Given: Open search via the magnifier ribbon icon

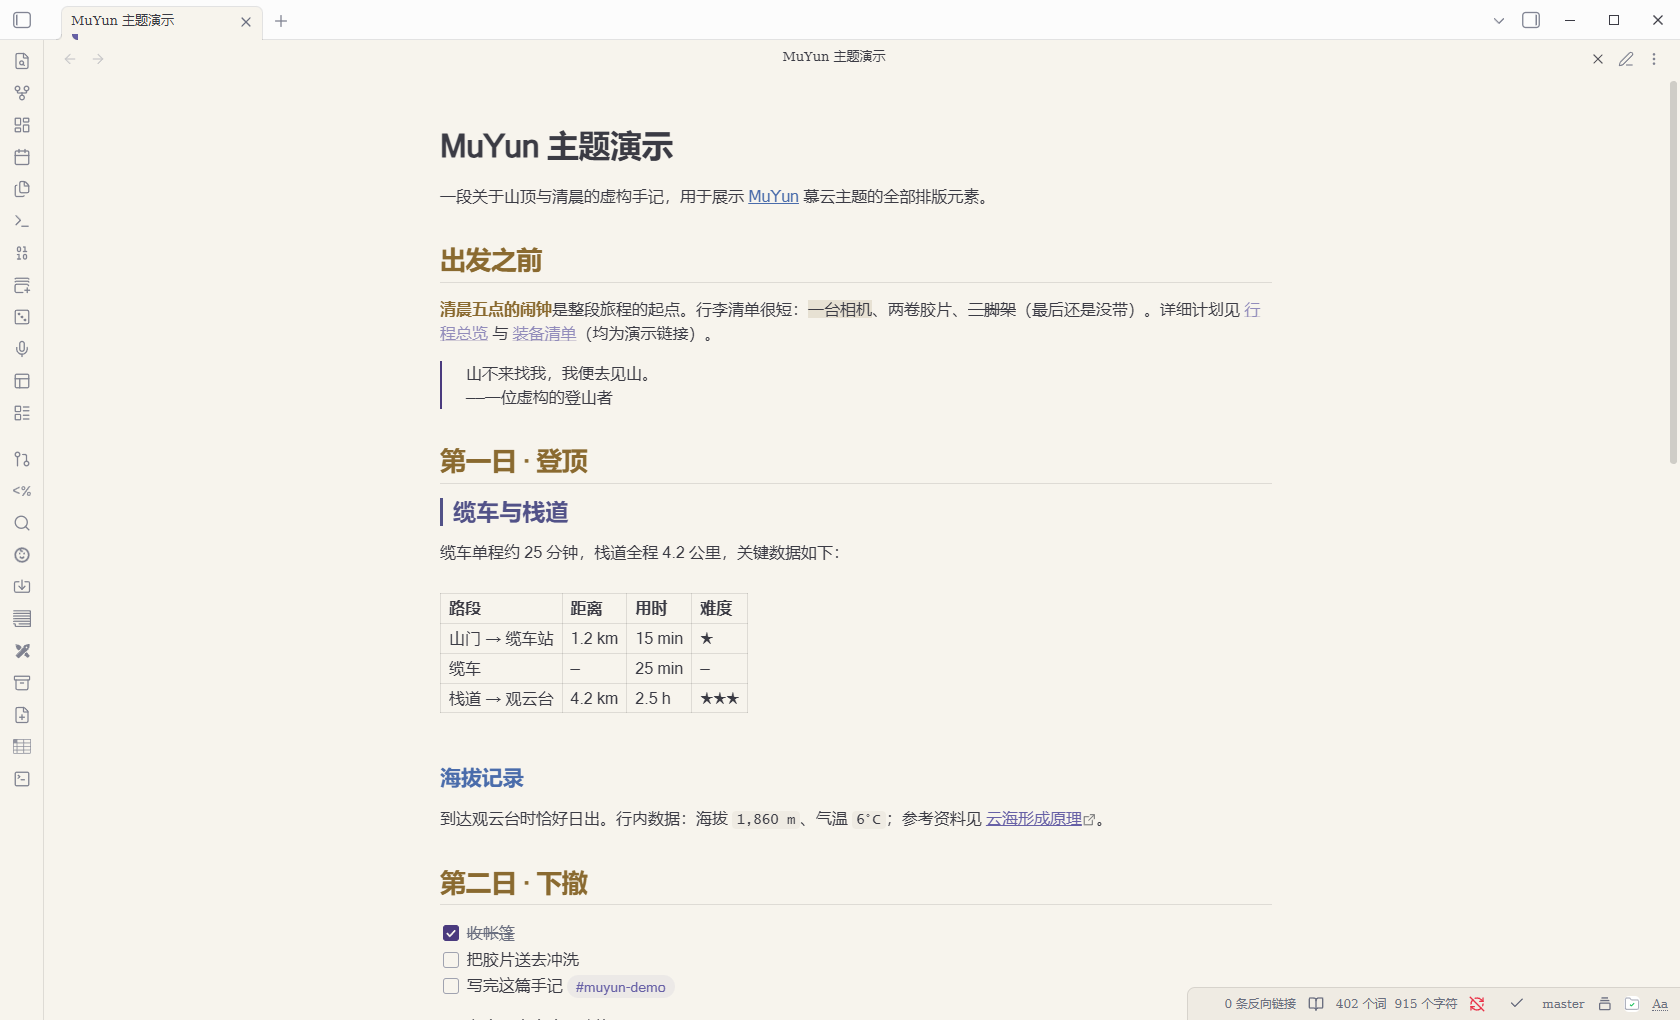Looking at the screenshot, I should tap(22, 523).
